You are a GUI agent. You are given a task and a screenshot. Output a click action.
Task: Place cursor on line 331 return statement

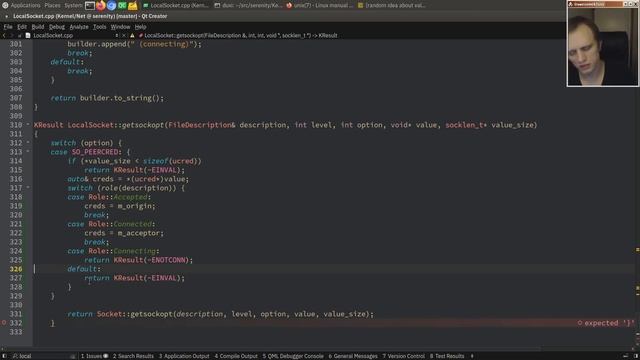(x=220, y=314)
